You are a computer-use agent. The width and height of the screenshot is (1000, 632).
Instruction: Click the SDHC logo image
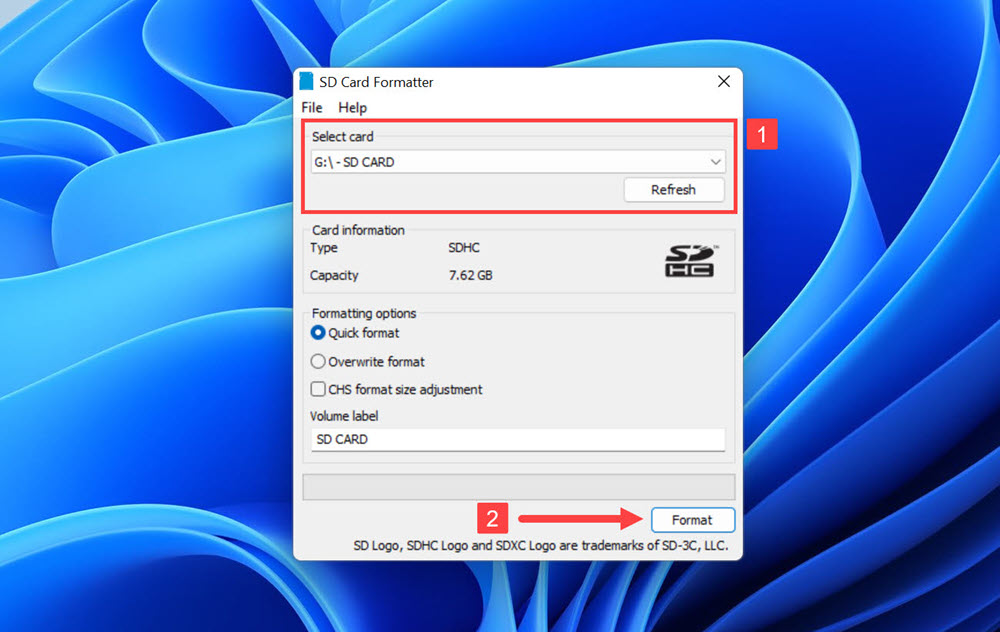coord(691,261)
